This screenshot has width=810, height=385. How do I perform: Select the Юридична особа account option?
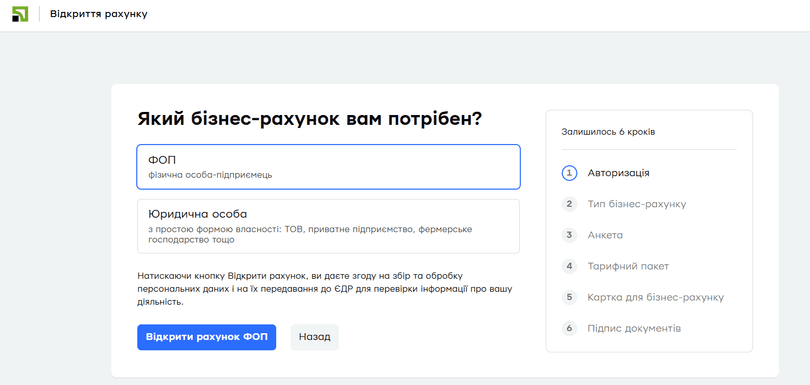pyautogui.click(x=328, y=226)
